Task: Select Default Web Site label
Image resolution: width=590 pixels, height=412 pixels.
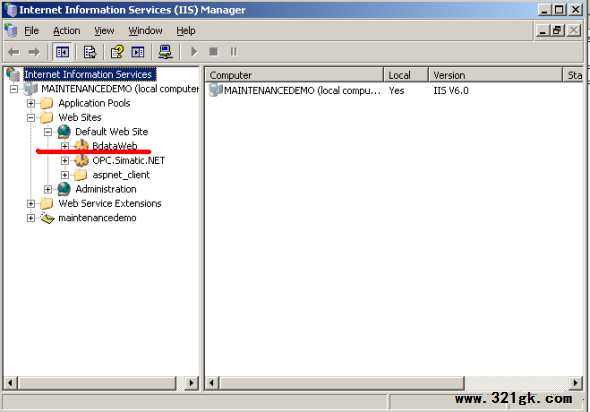Action: pos(112,132)
